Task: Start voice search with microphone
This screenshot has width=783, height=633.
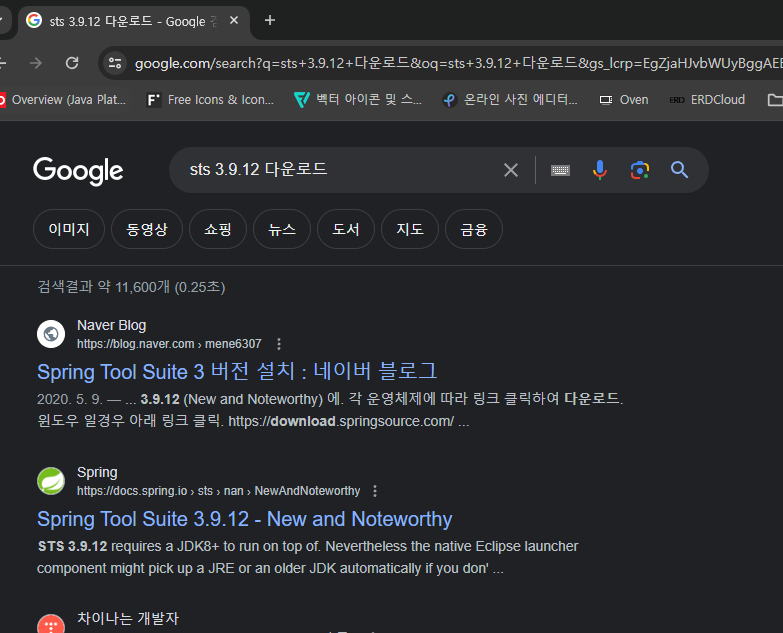Action: point(600,170)
